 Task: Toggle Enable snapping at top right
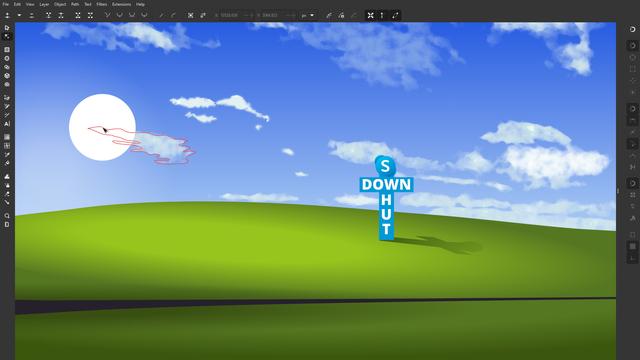pyautogui.click(x=632, y=29)
